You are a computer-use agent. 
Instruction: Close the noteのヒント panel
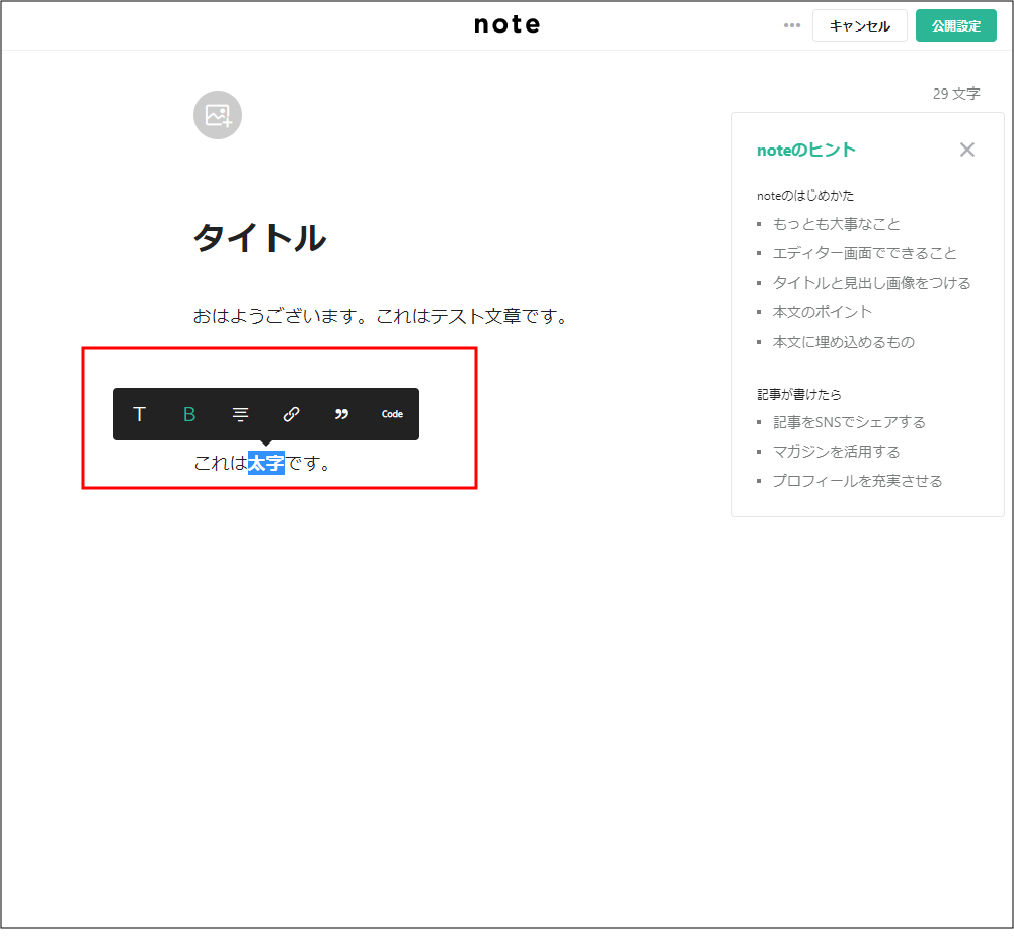coord(966,150)
